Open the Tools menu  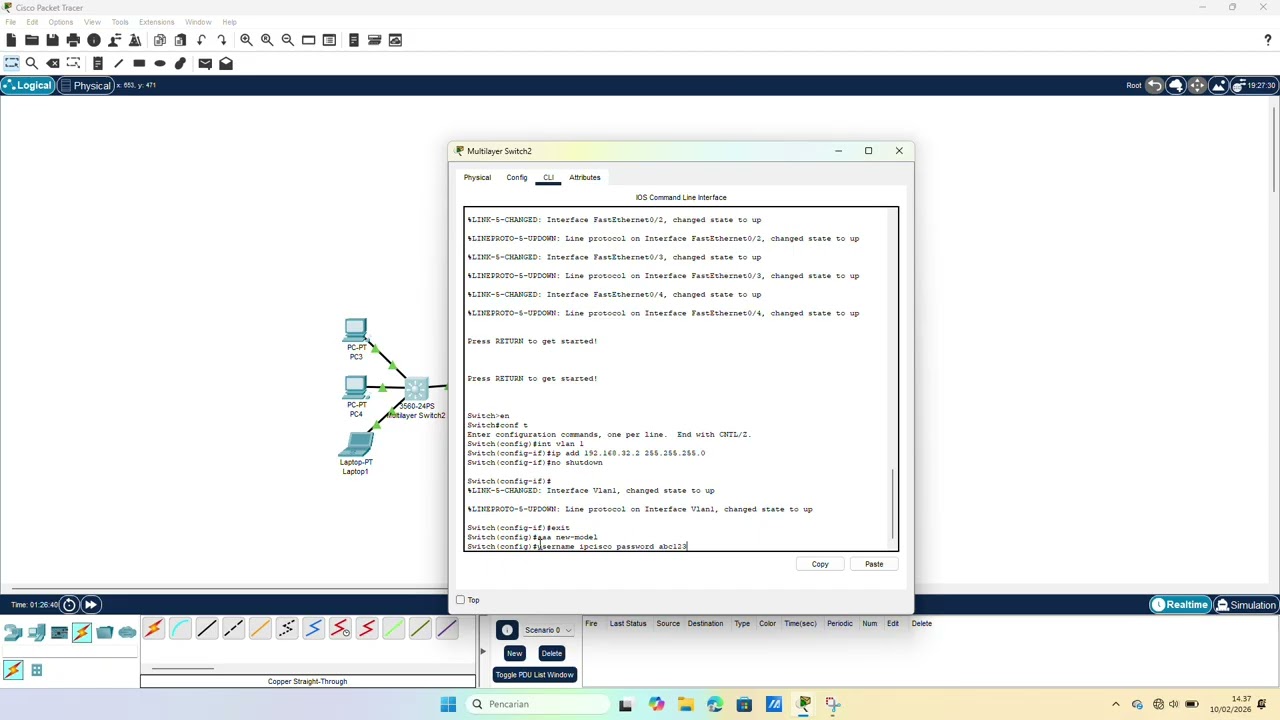[x=120, y=22]
